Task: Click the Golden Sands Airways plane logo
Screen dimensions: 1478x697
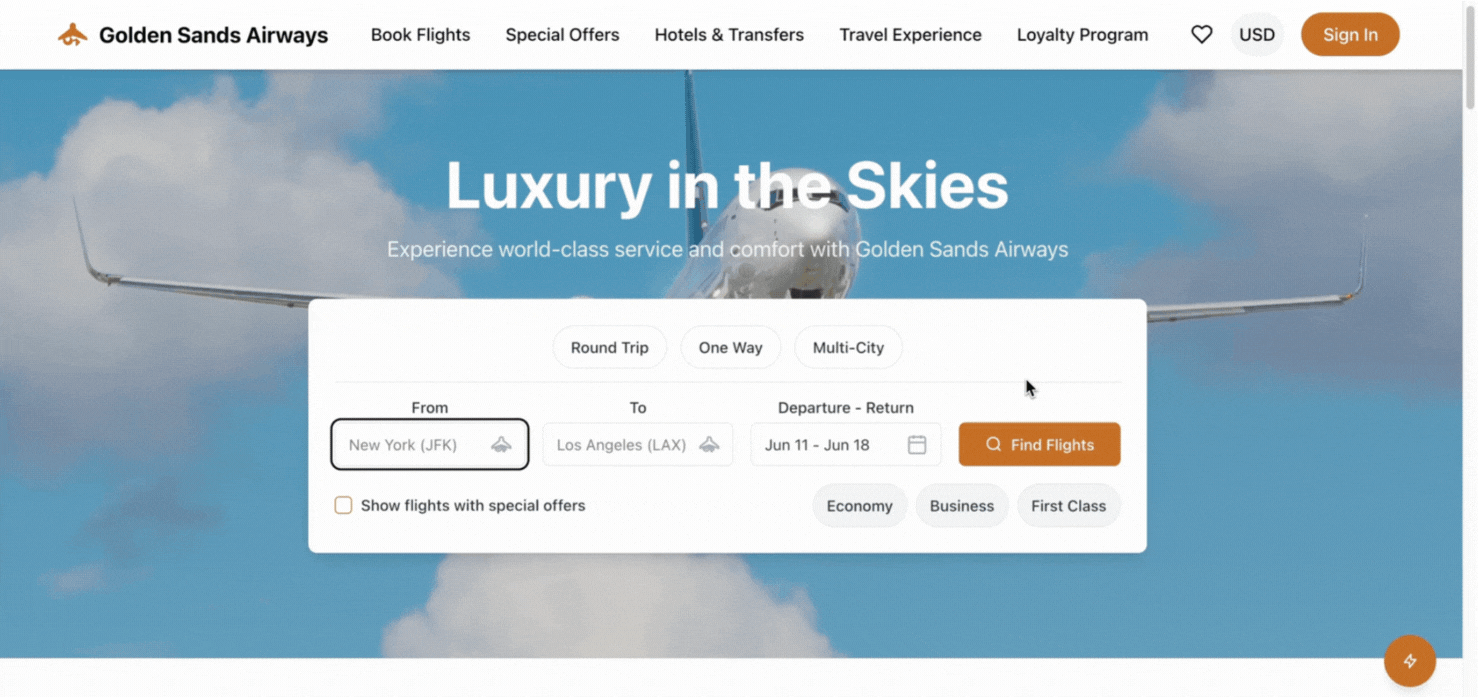Action: point(71,32)
